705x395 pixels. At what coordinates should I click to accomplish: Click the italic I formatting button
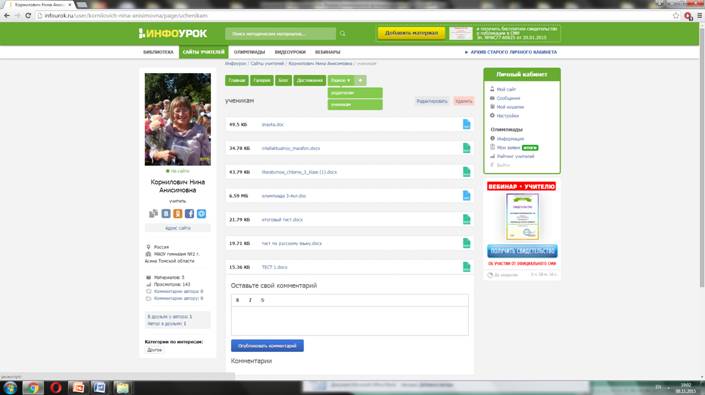[x=250, y=300]
